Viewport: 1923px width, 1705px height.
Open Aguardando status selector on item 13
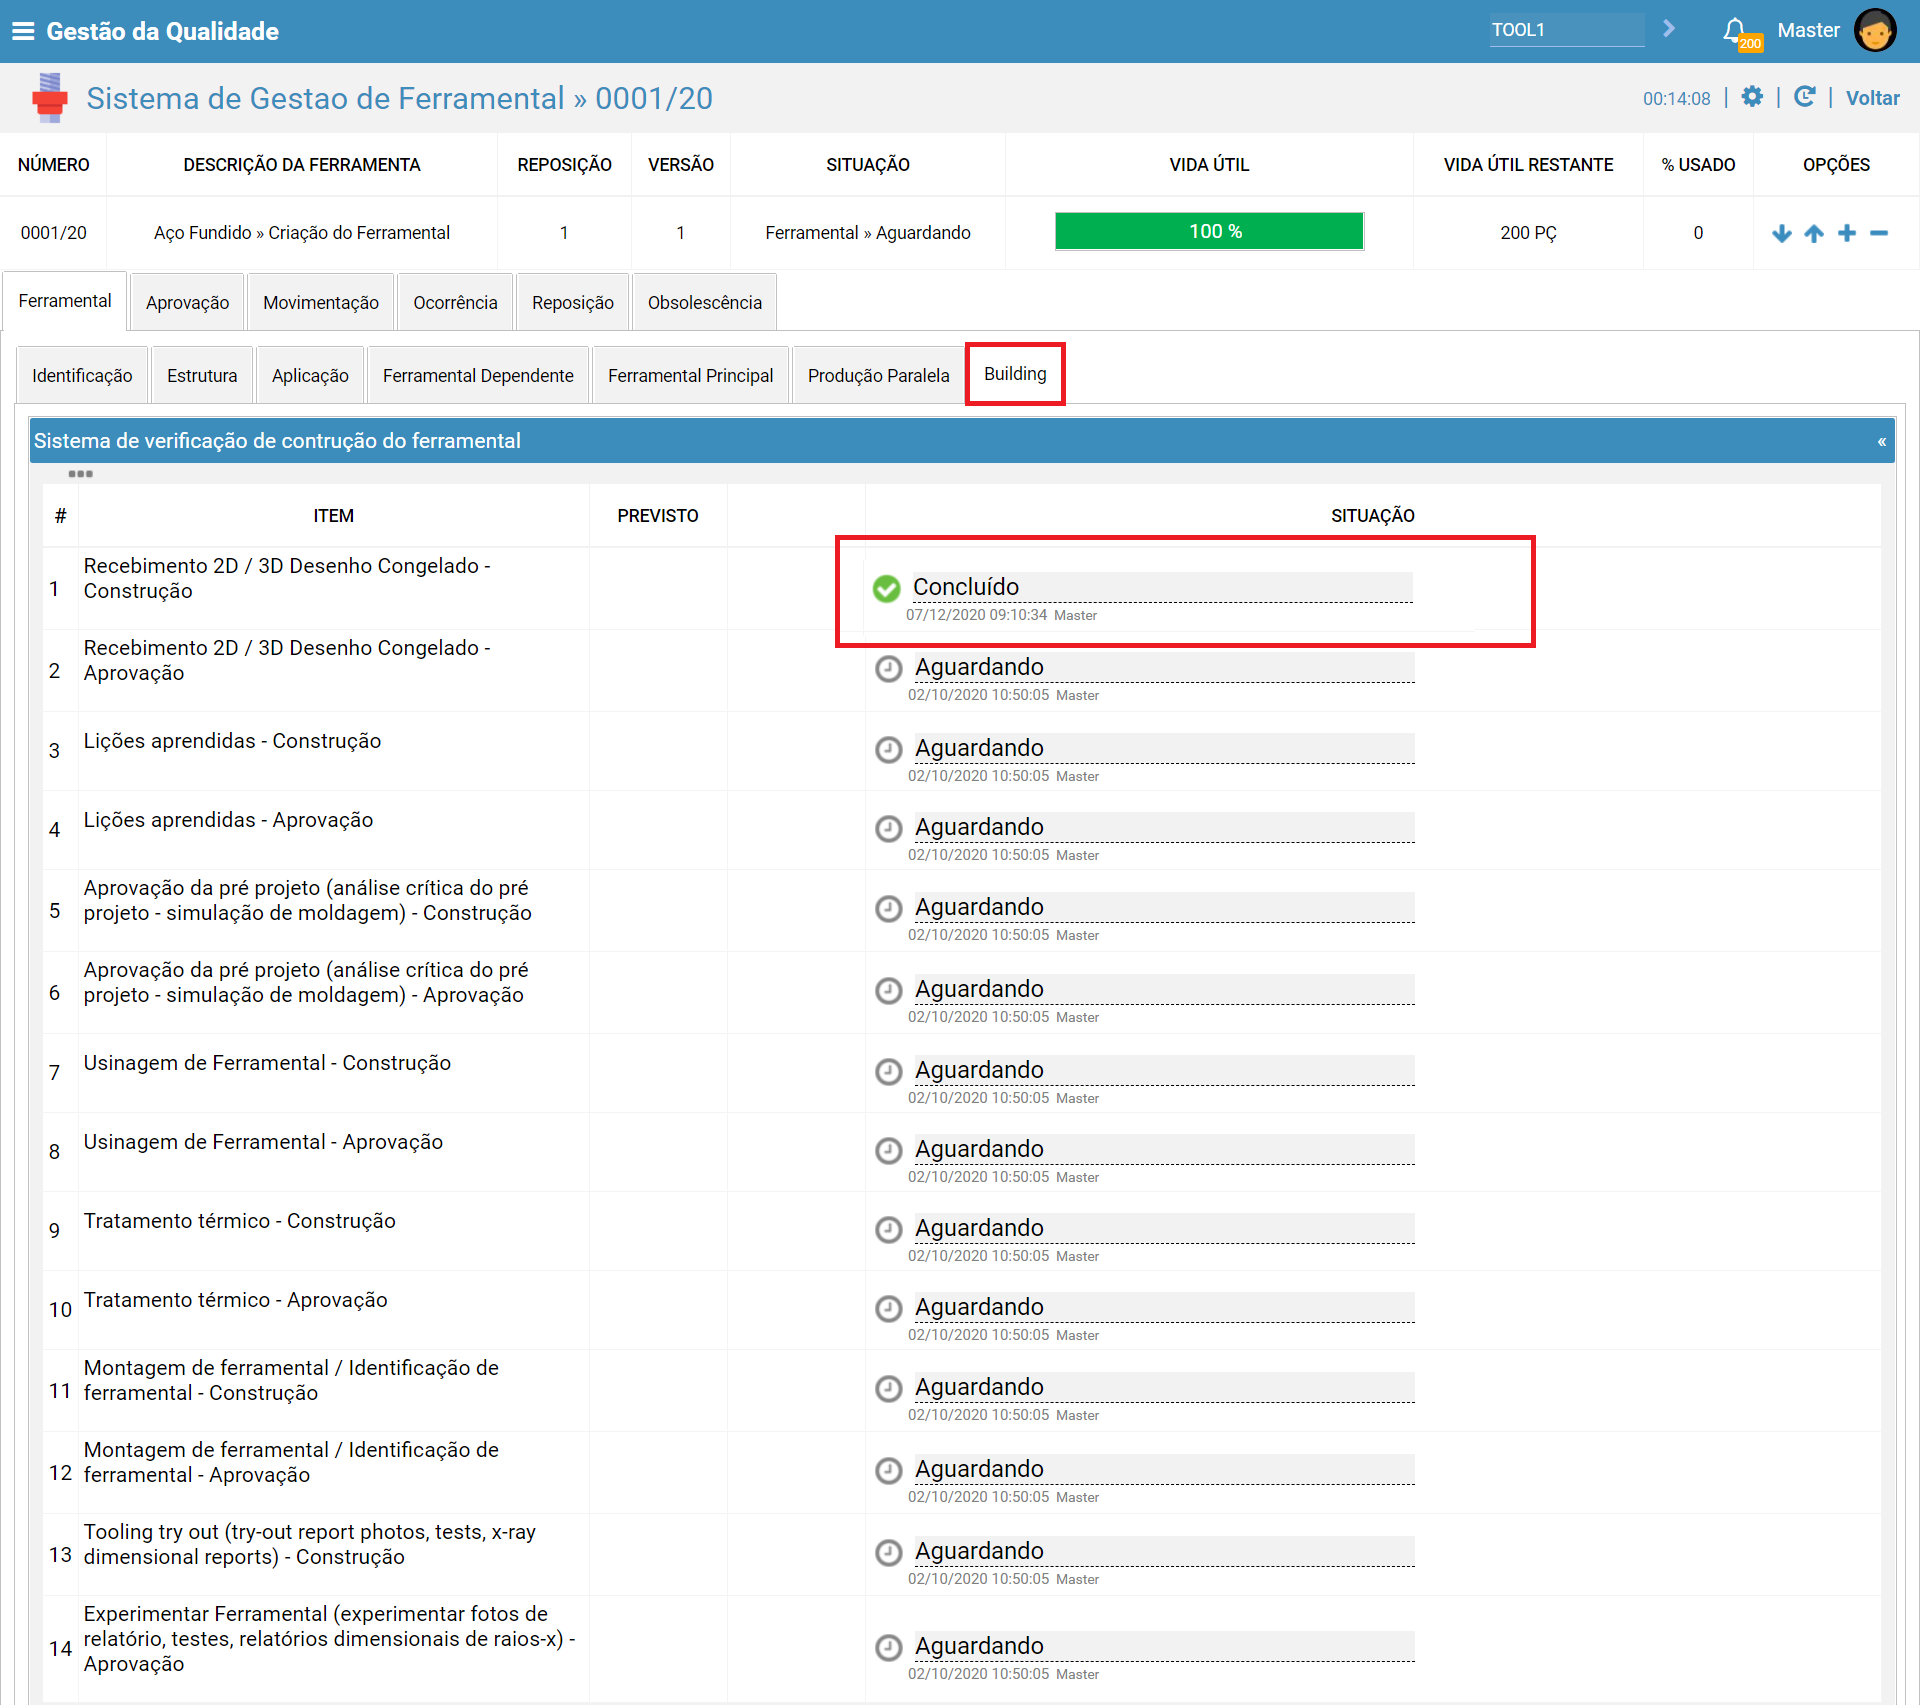click(x=1165, y=1552)
